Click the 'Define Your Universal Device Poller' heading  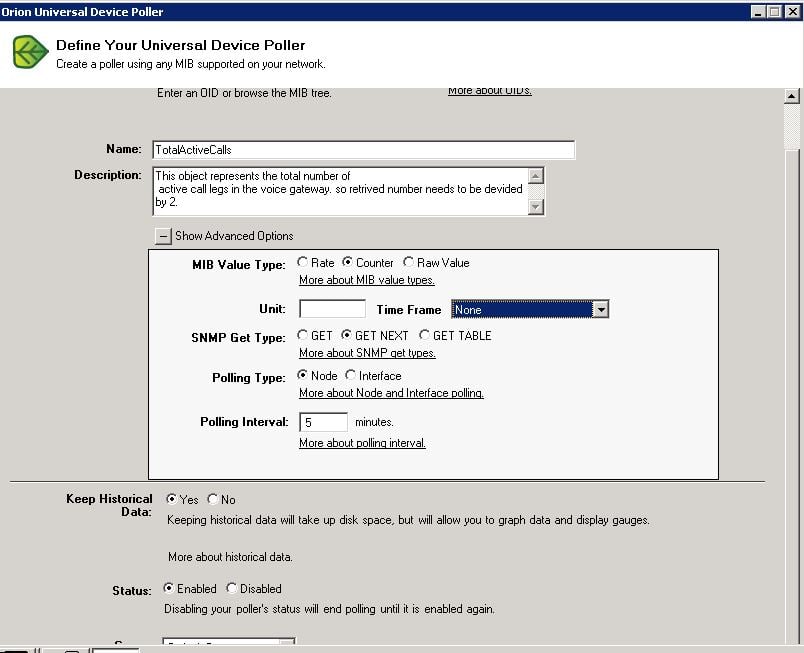180,45
